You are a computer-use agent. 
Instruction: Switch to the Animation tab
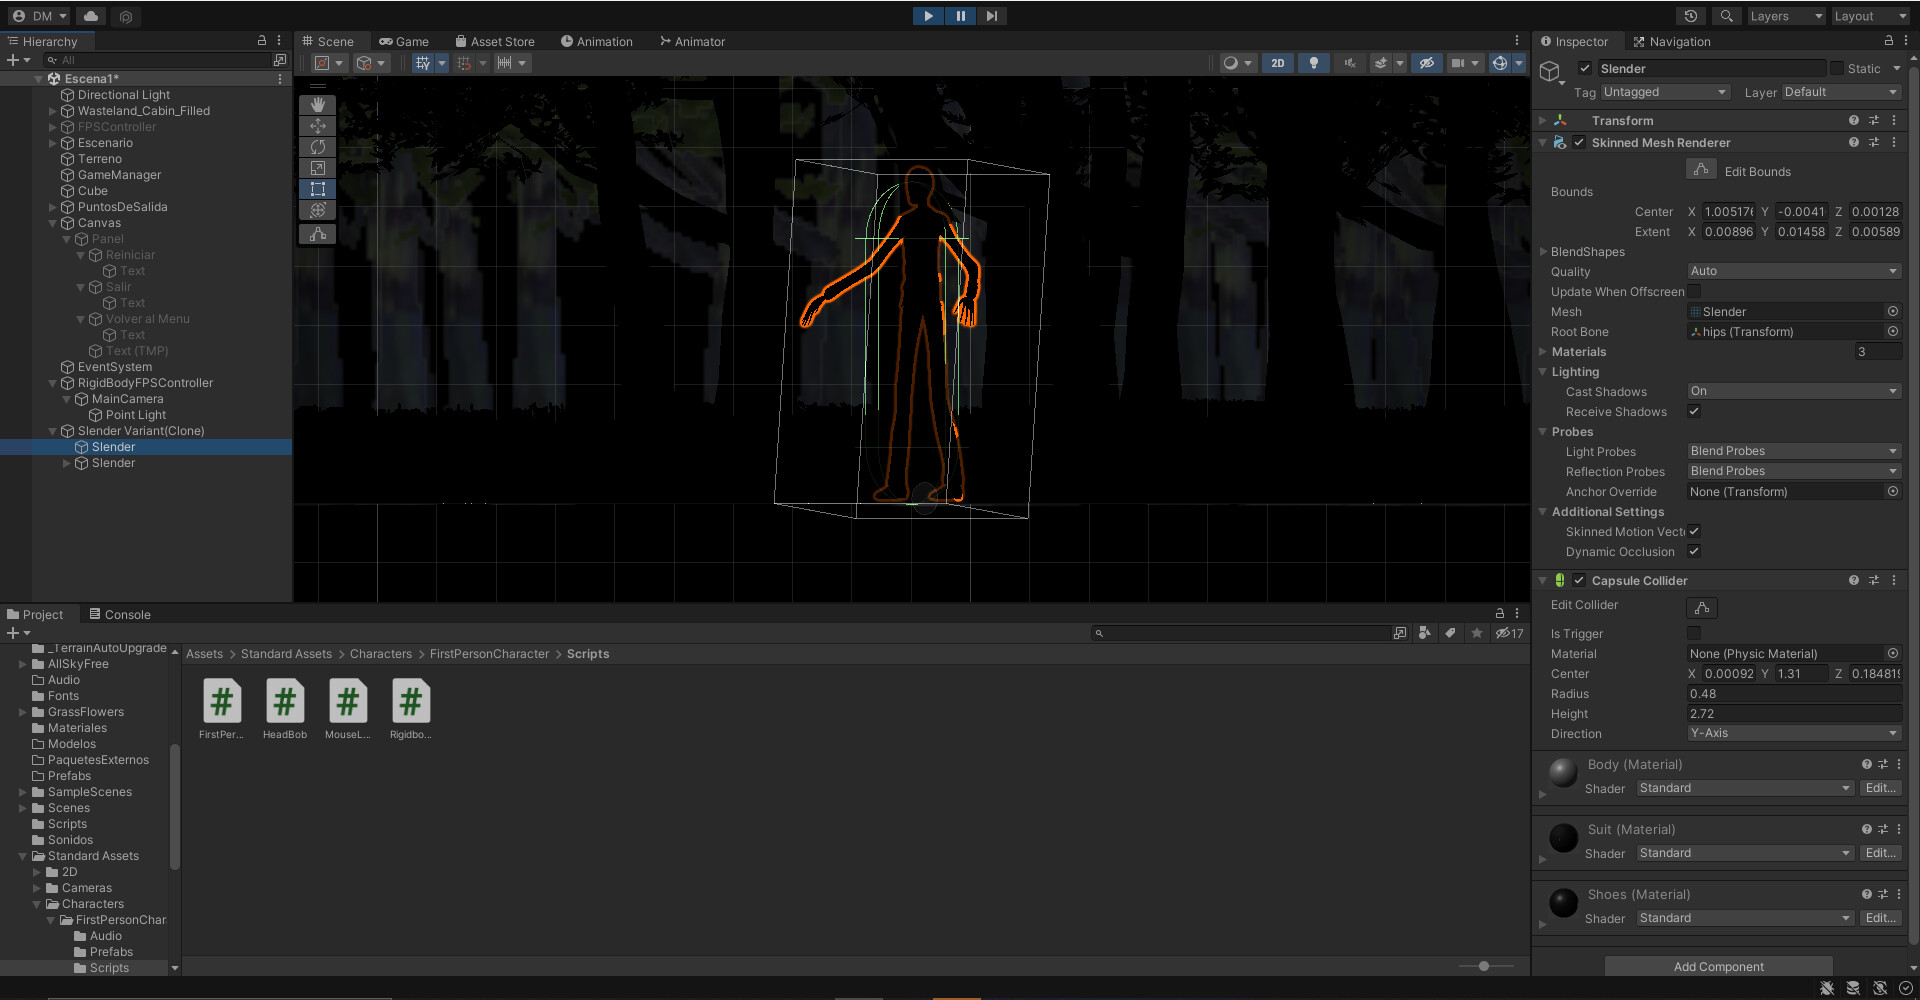[x=597, y=41]
